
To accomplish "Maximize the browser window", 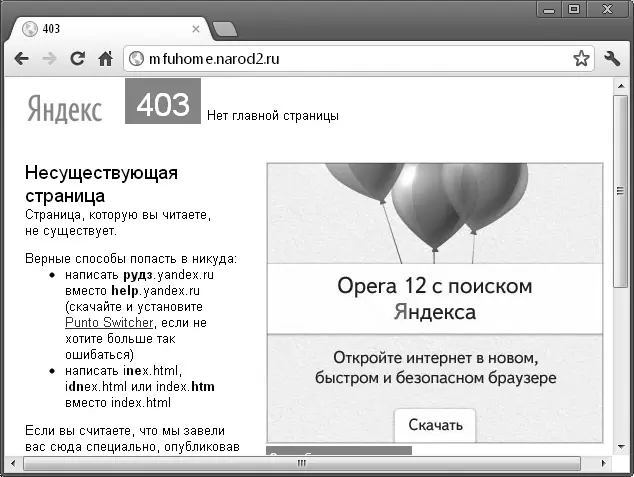I will click(x=574, y=10).
